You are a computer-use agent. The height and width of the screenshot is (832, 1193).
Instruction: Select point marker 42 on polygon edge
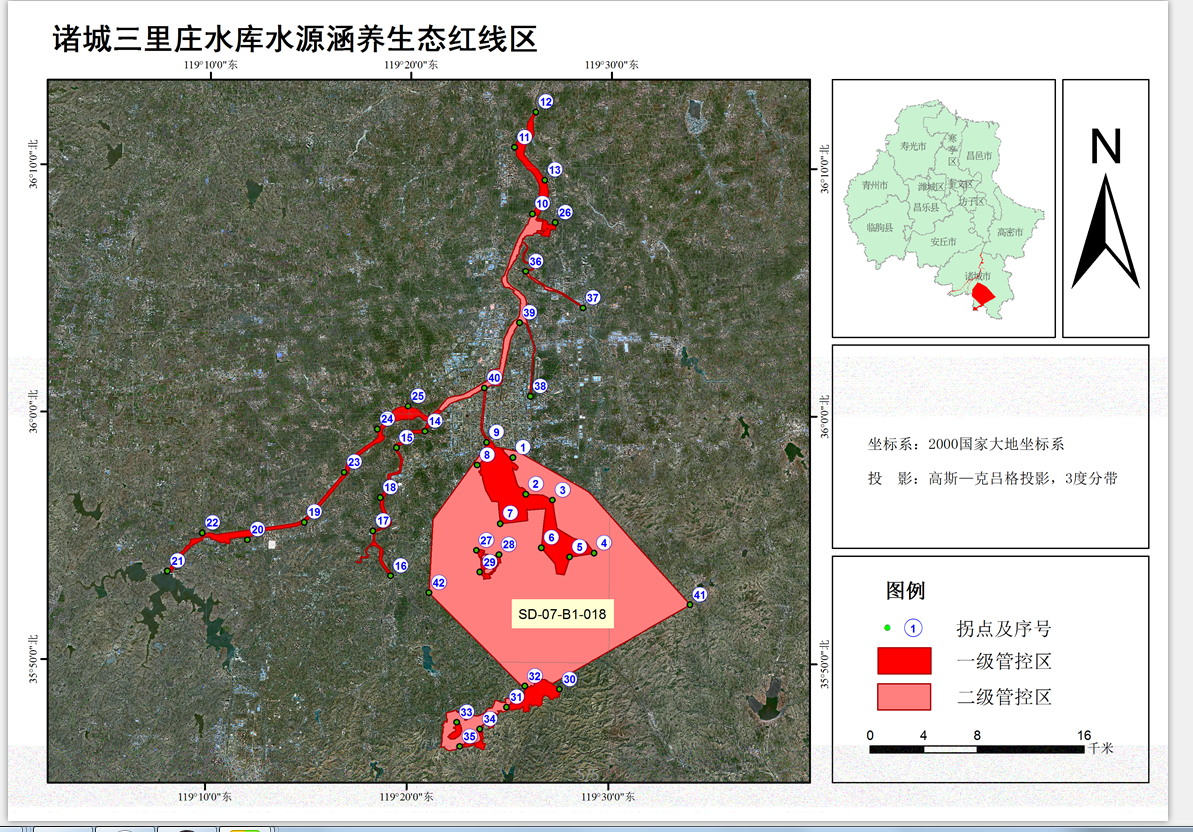pyautogui.click(x=438, y=583)
